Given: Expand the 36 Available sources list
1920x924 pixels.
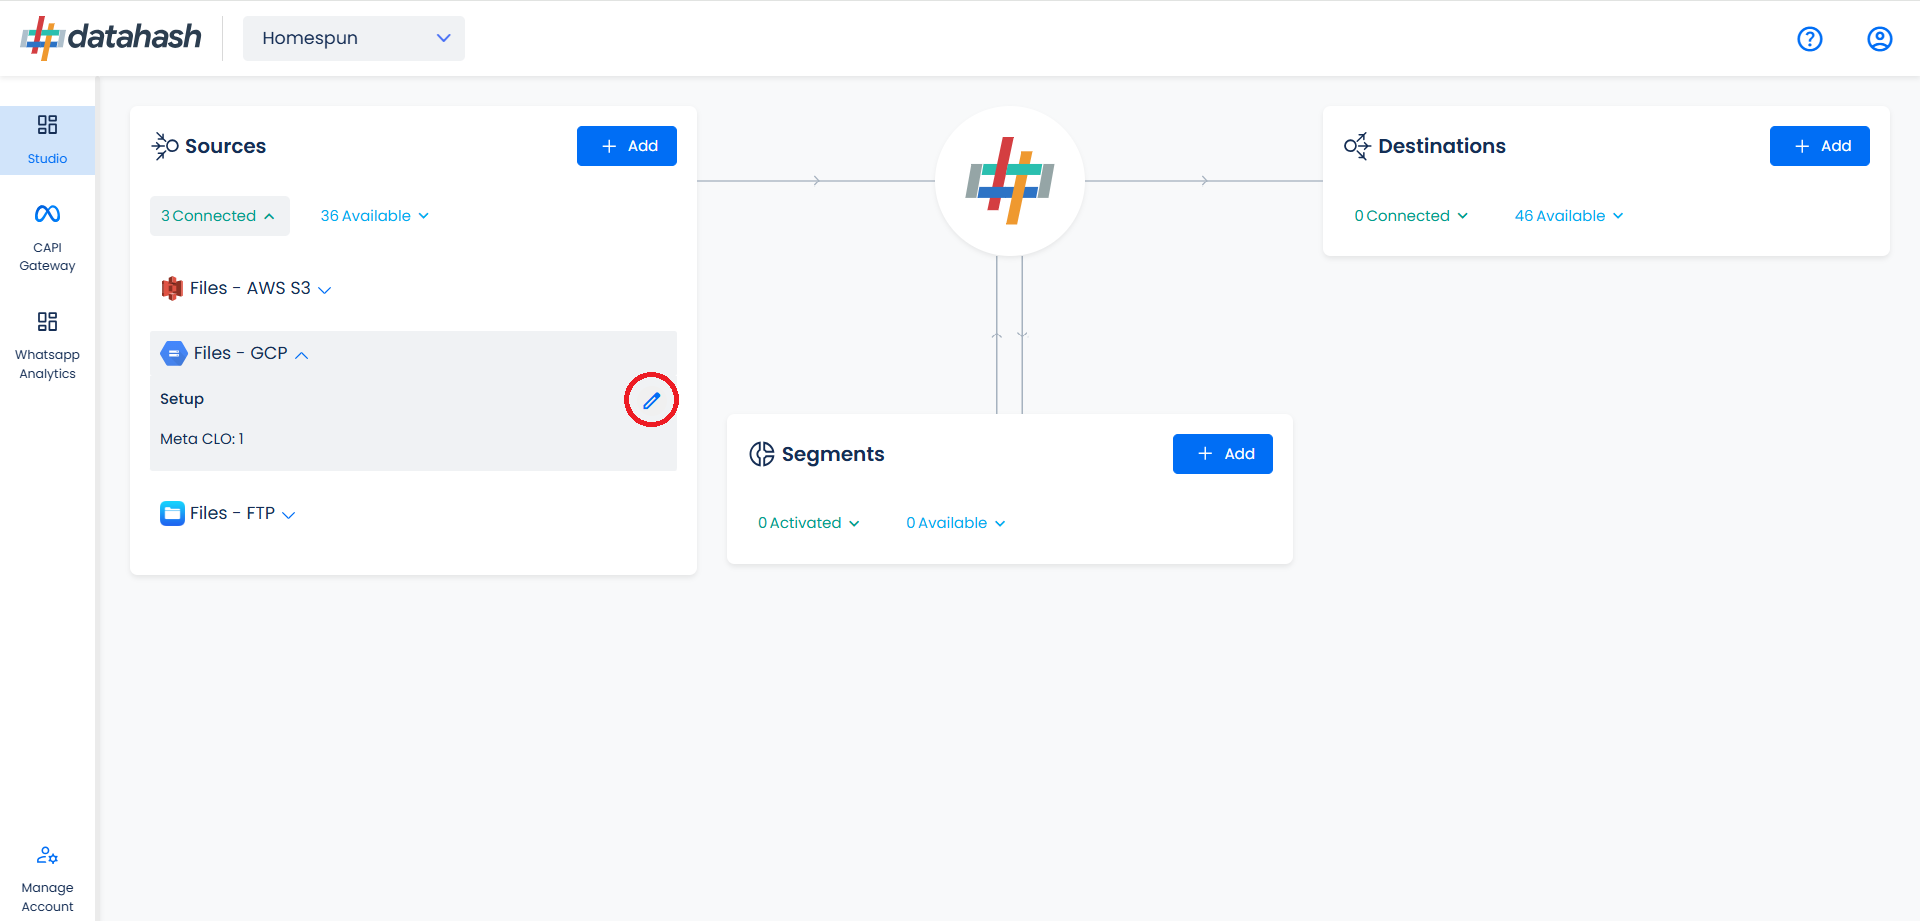Looking at the screenshot, I should 375,216.
